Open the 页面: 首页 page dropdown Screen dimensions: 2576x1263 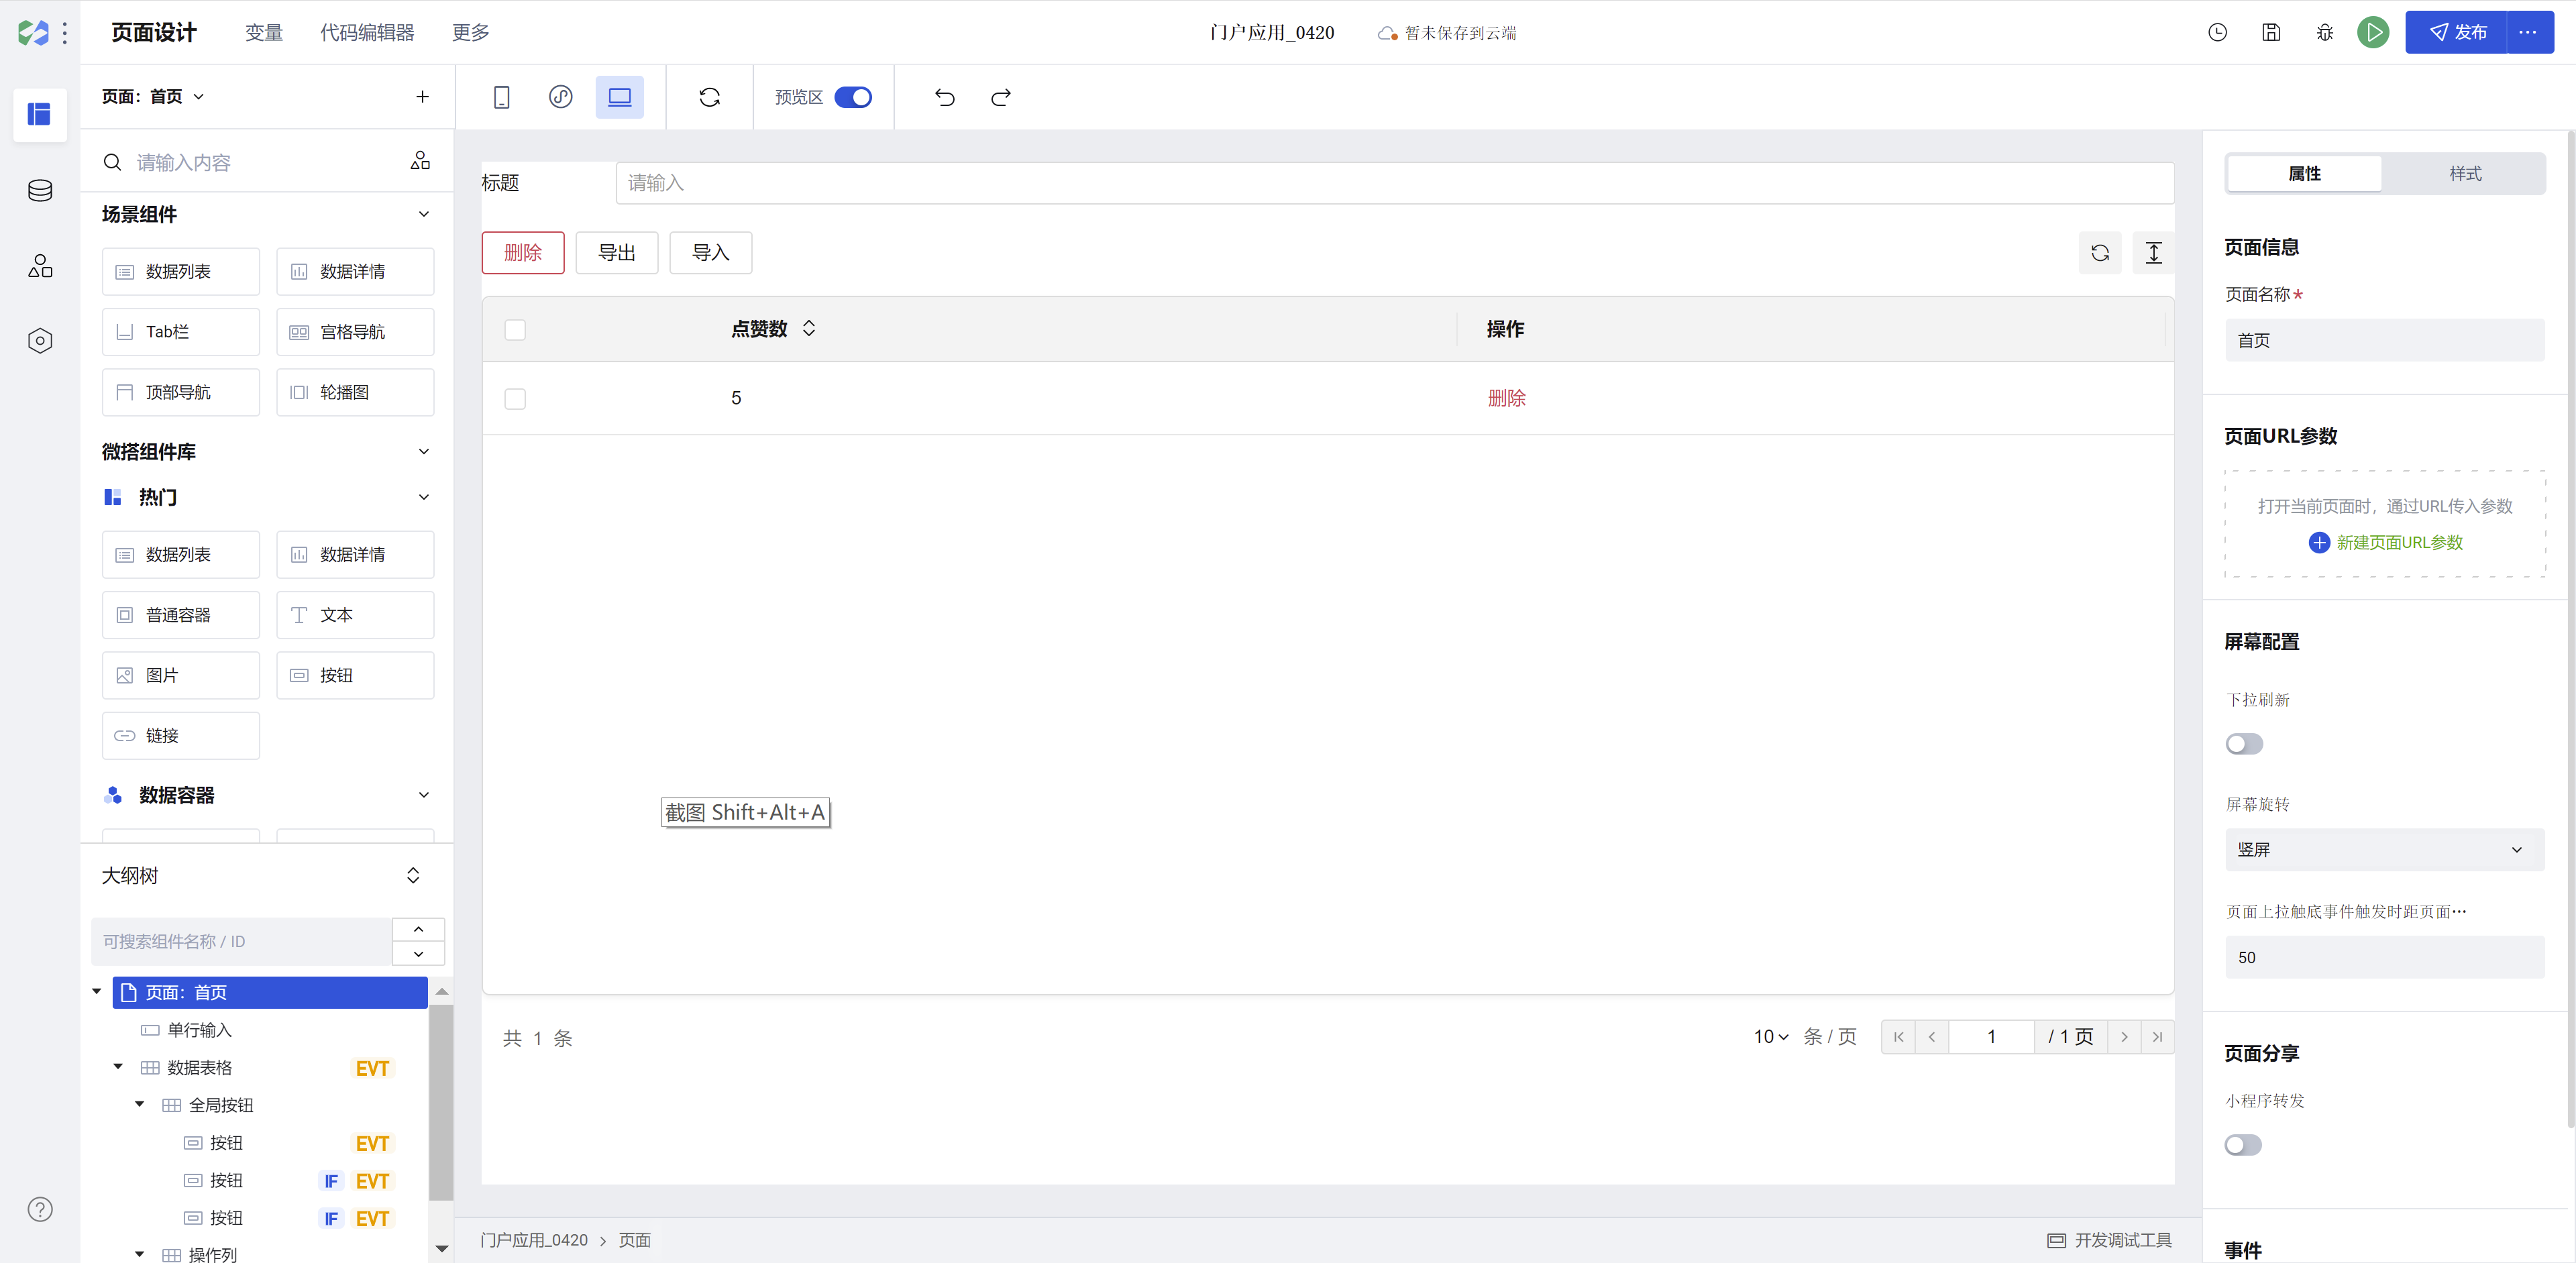pyautogui.click(x=153, y=97)
